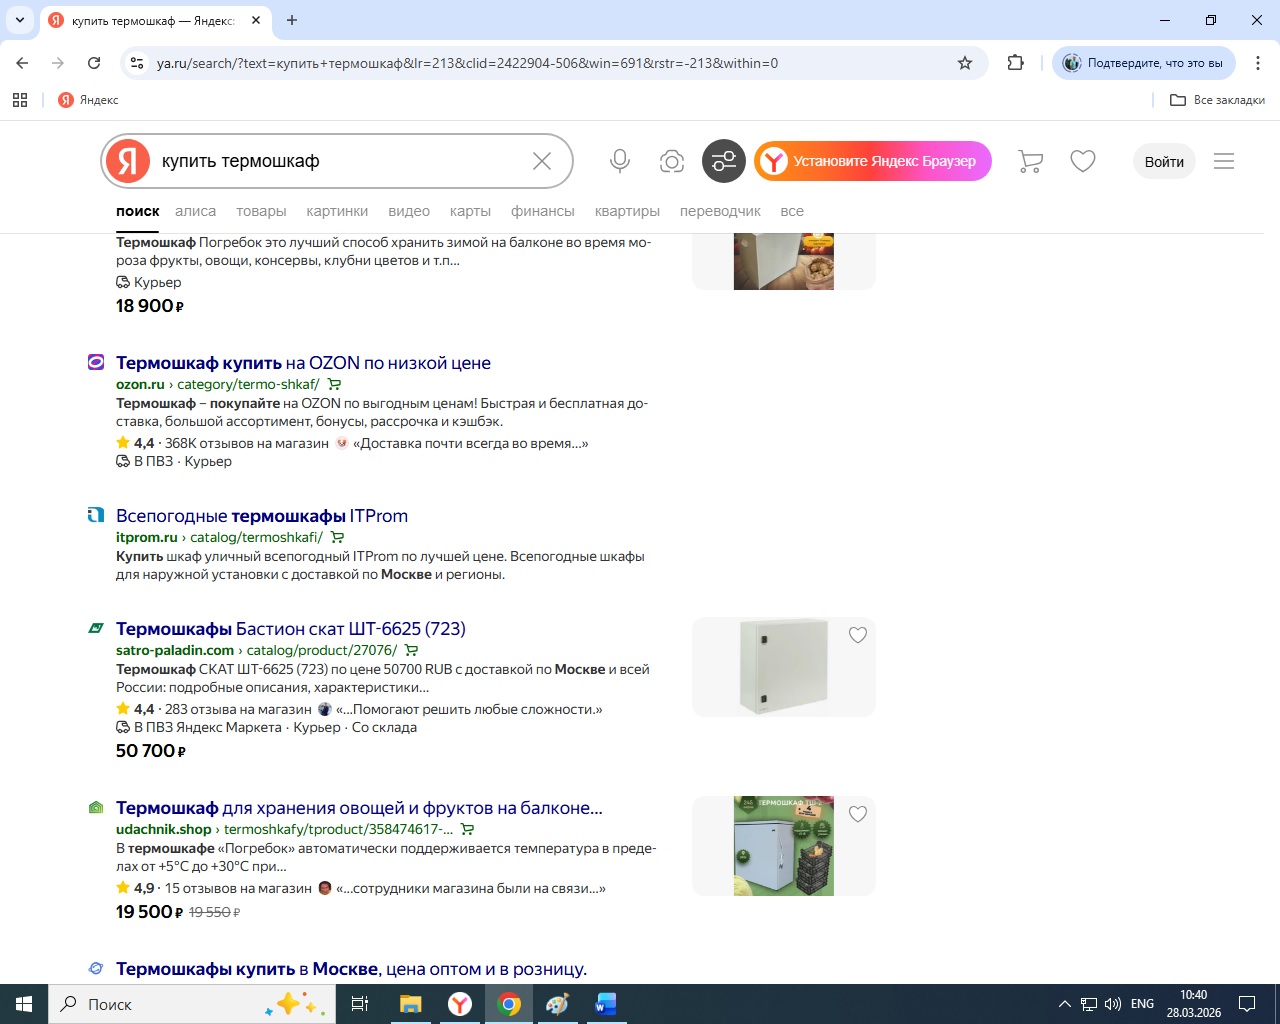This screenshot has height=1024, width=1280.
Task: Switch to алиса tab
Action: (x=195, y=211)
